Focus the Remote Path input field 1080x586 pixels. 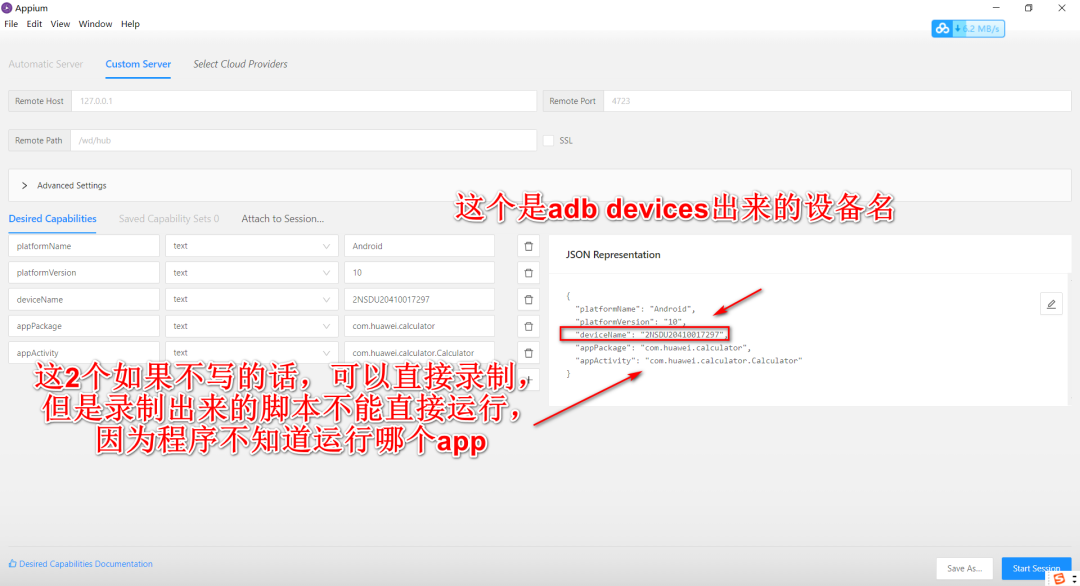click(303, 140)
